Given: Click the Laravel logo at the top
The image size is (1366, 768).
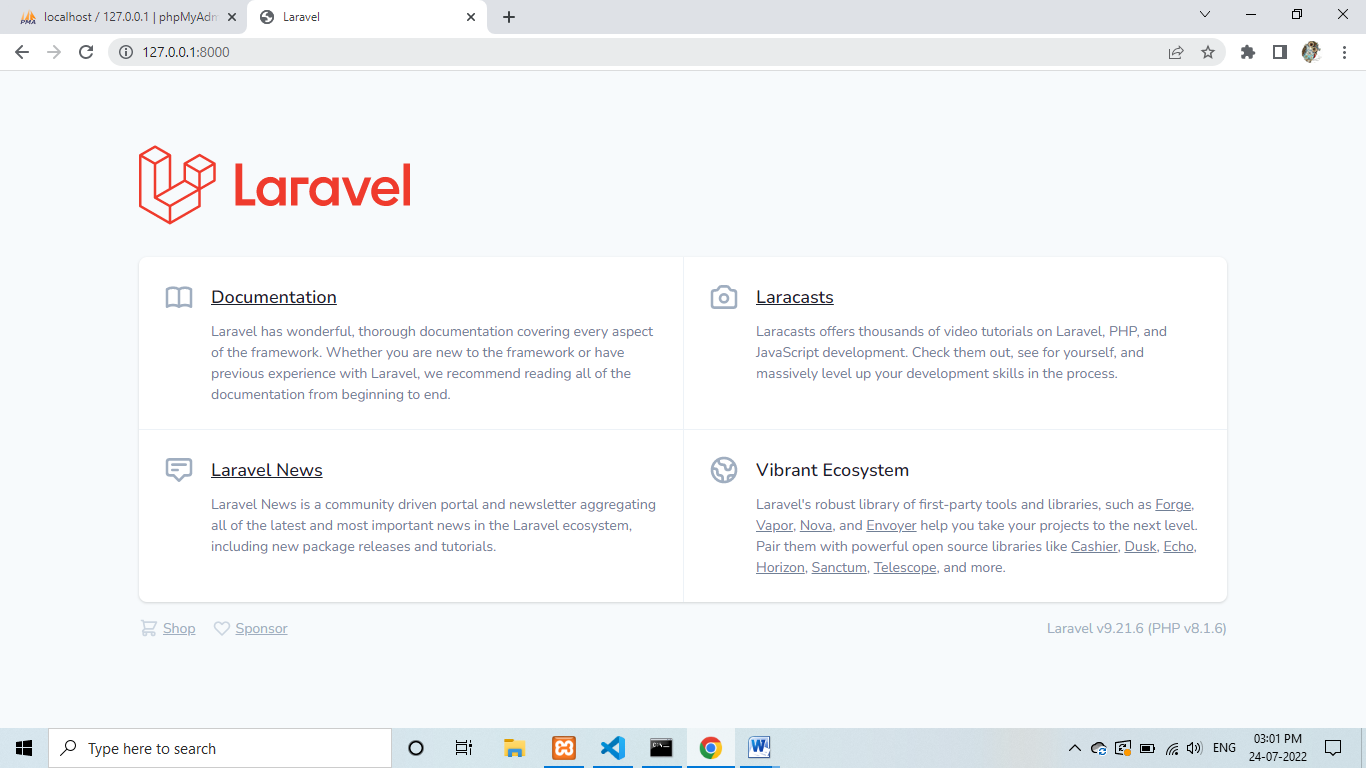Looking at the screenshot, I should (x=275, y=185).
